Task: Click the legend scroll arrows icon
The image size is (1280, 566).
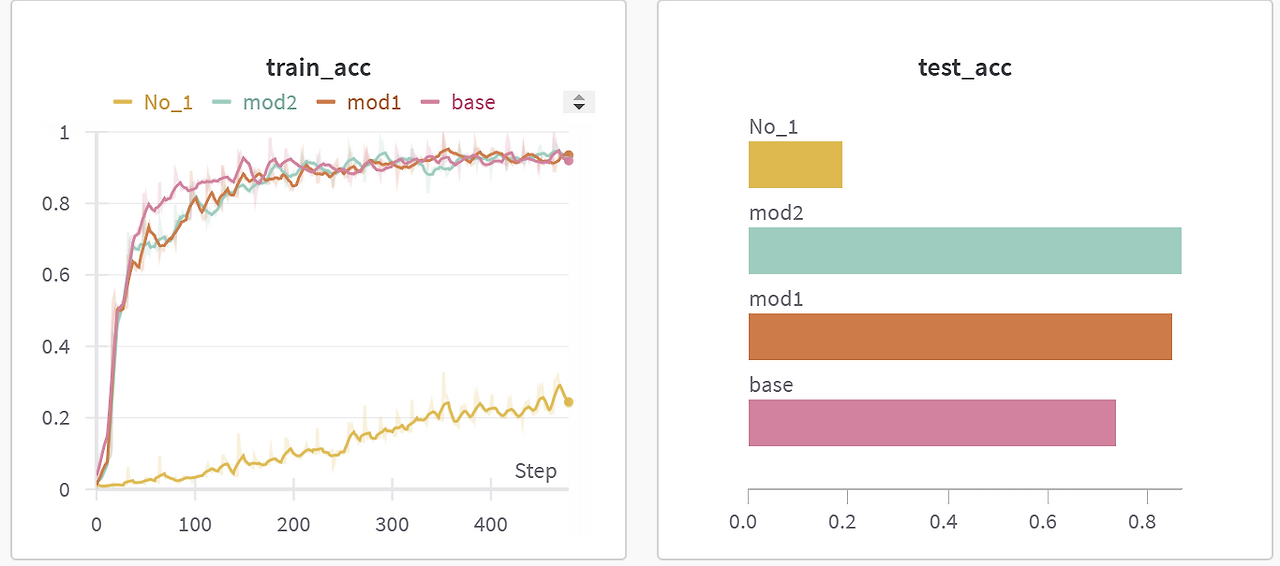Action: point(579,102)
